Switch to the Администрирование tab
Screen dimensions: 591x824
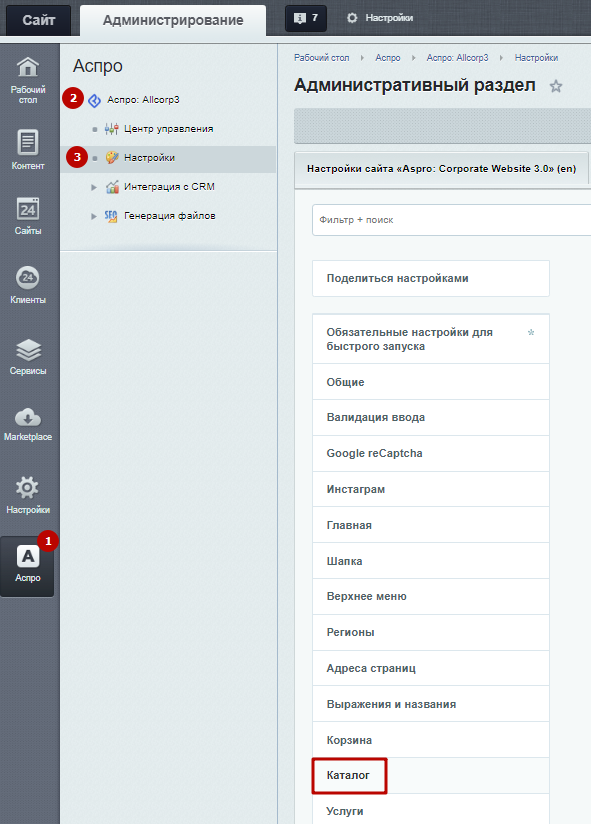(173, 20)
